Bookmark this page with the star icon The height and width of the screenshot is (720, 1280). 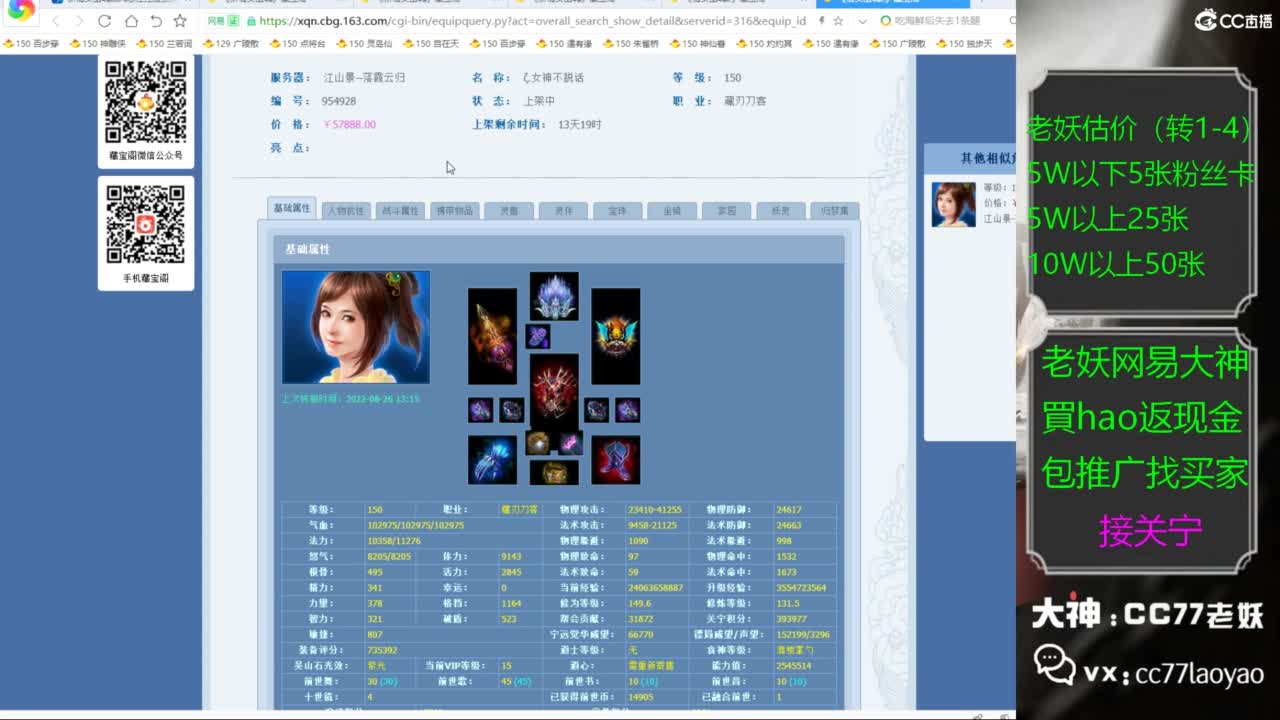(x=180, y=21)
